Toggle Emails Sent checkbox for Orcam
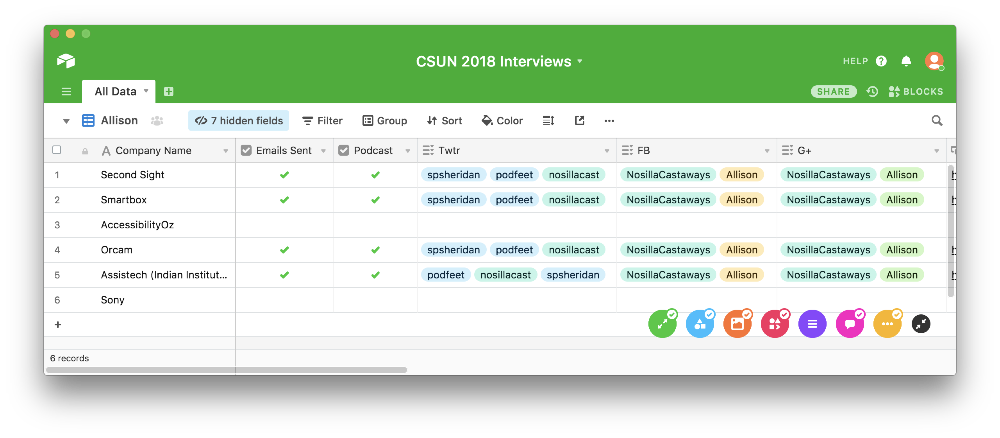 pos(284,250)
